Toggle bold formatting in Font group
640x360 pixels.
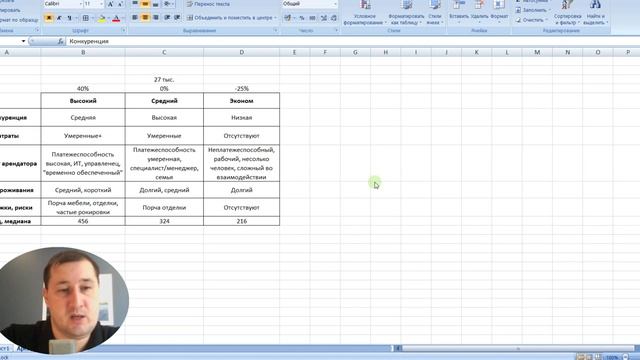point(49,18)
